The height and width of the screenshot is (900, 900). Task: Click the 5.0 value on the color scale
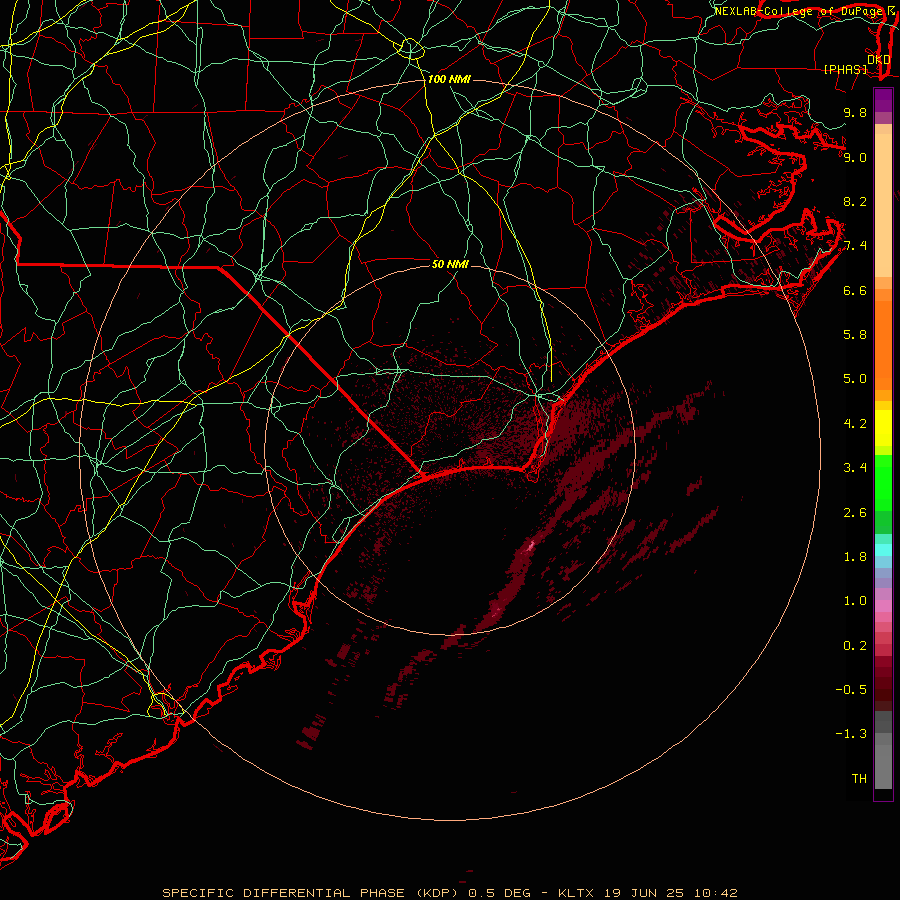coord(855,379)
